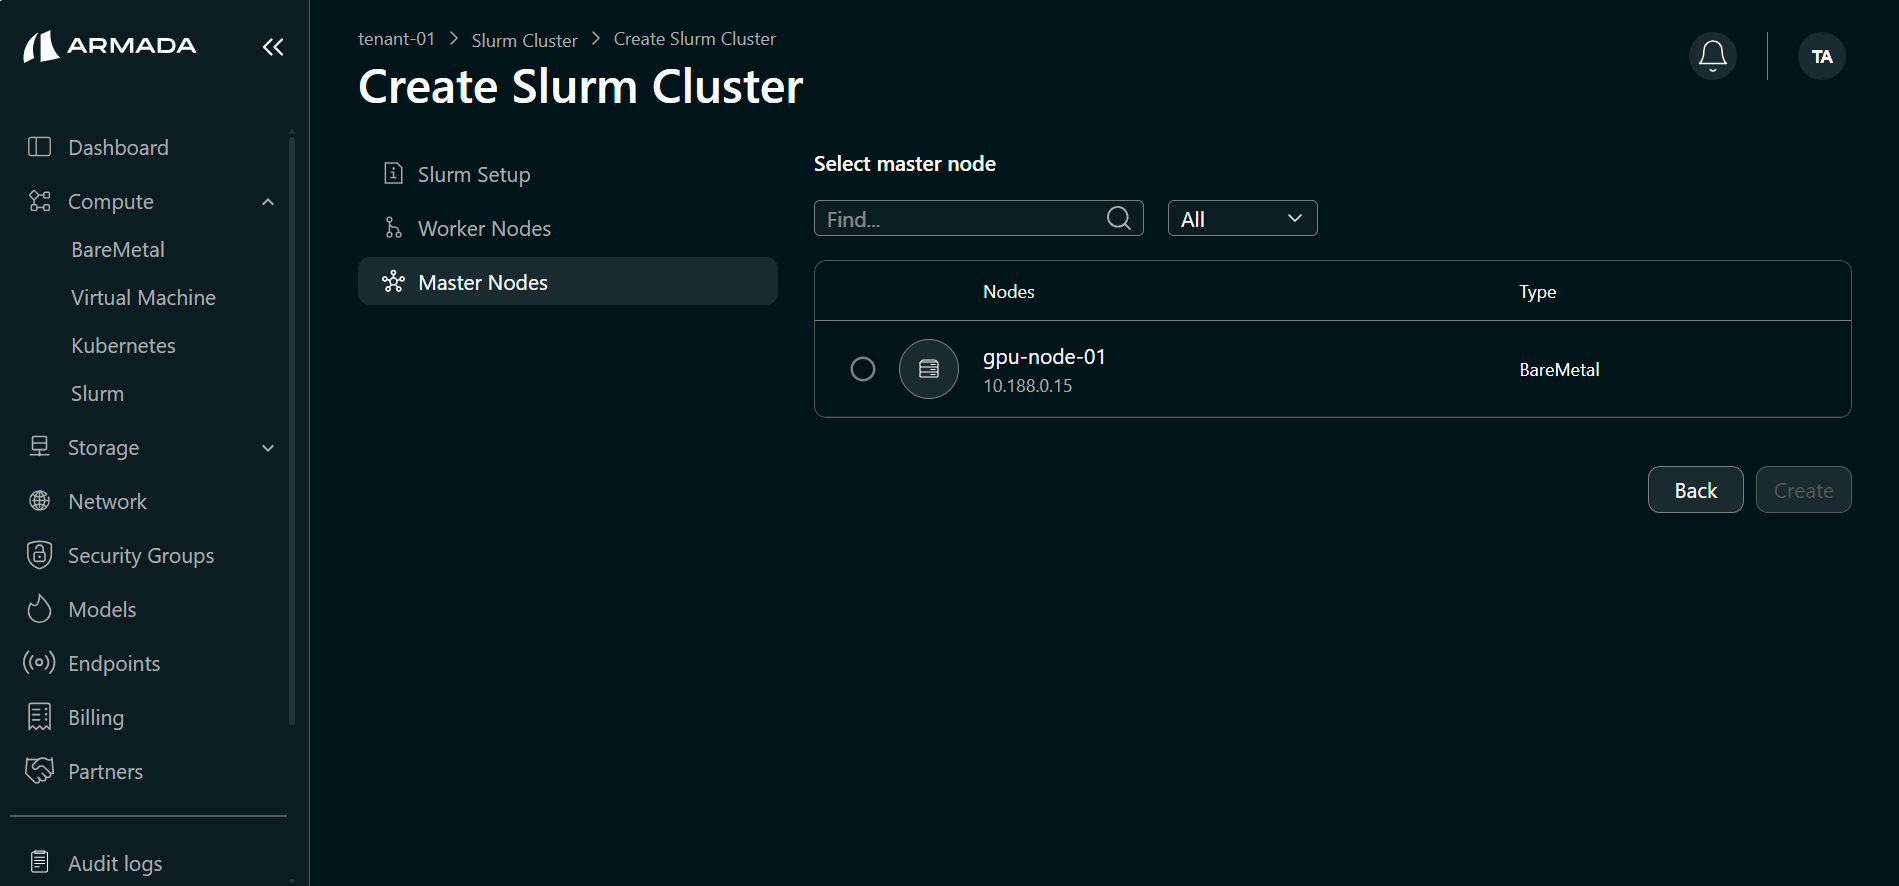1899x886 pixels.
Task: Click BareMetal type cell in table
Action: [x=1559, y=370]
